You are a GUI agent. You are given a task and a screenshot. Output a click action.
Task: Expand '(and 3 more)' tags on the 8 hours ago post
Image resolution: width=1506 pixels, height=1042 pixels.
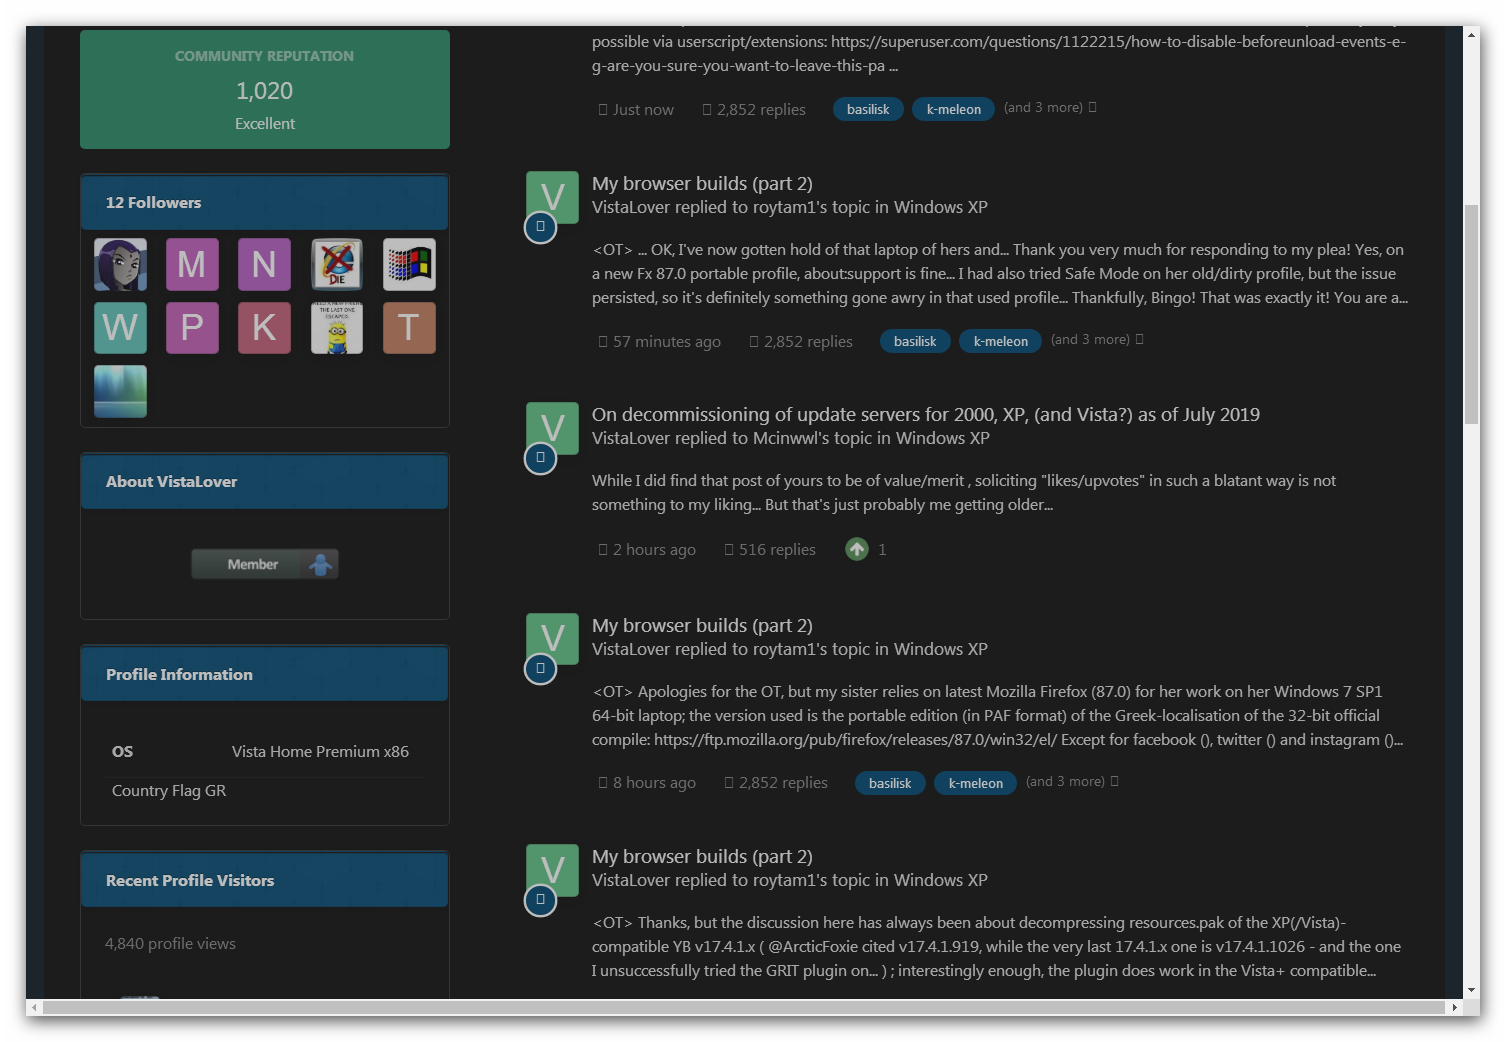[x=1072, y=782]
